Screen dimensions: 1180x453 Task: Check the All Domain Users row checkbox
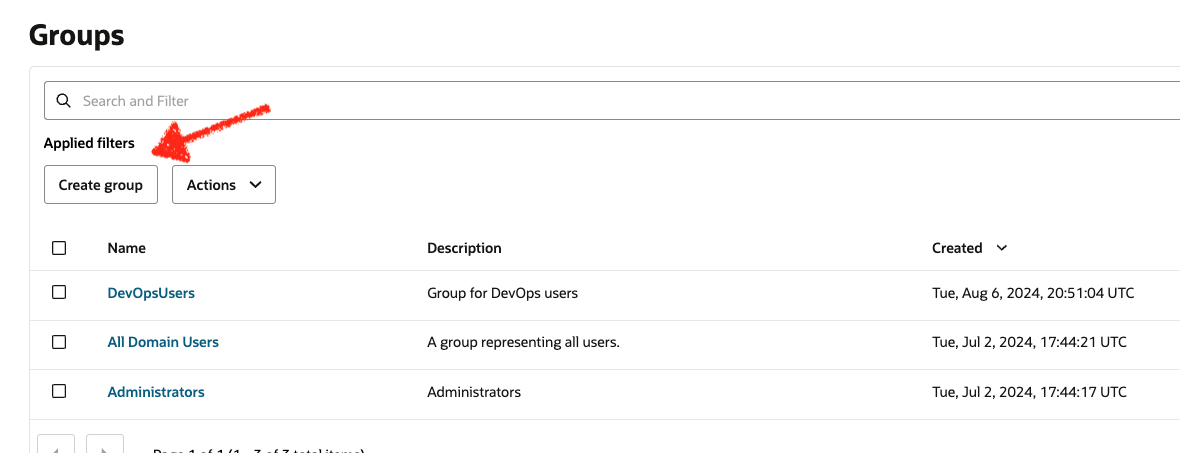pos(59,342)
